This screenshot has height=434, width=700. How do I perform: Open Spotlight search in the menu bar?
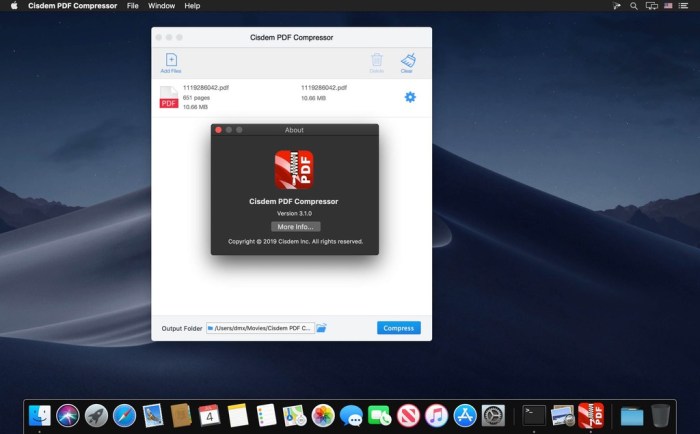[x=634, y=6]
